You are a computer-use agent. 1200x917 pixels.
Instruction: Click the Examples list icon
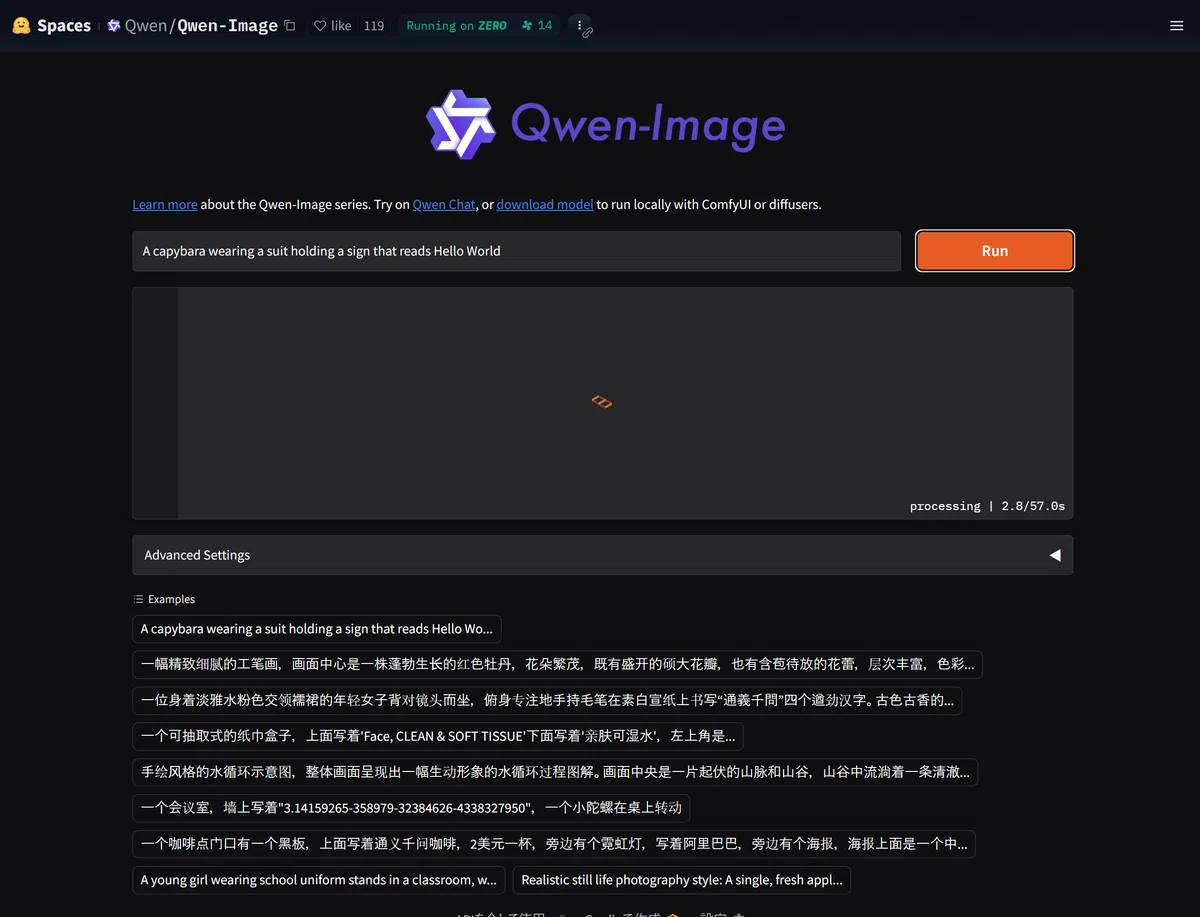[139, 599]
